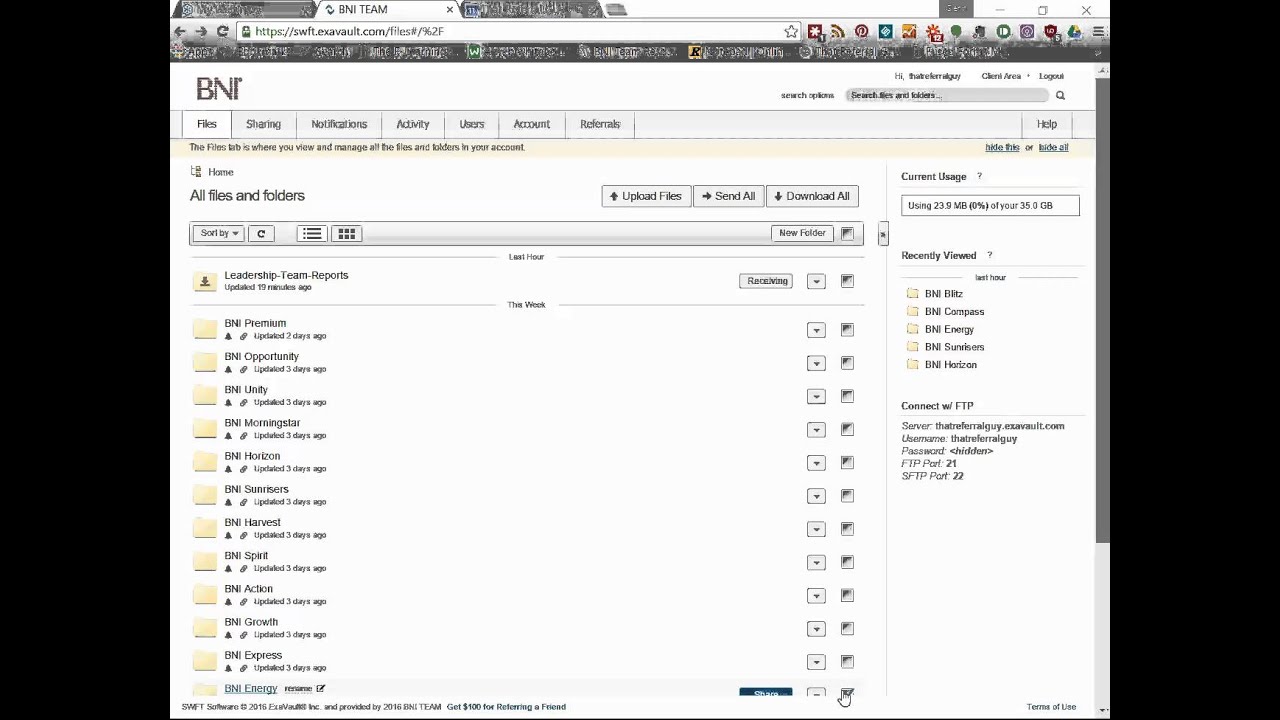
Task: Click BNI Sunrisers folder icon in file list
Action: coord(205,495)
